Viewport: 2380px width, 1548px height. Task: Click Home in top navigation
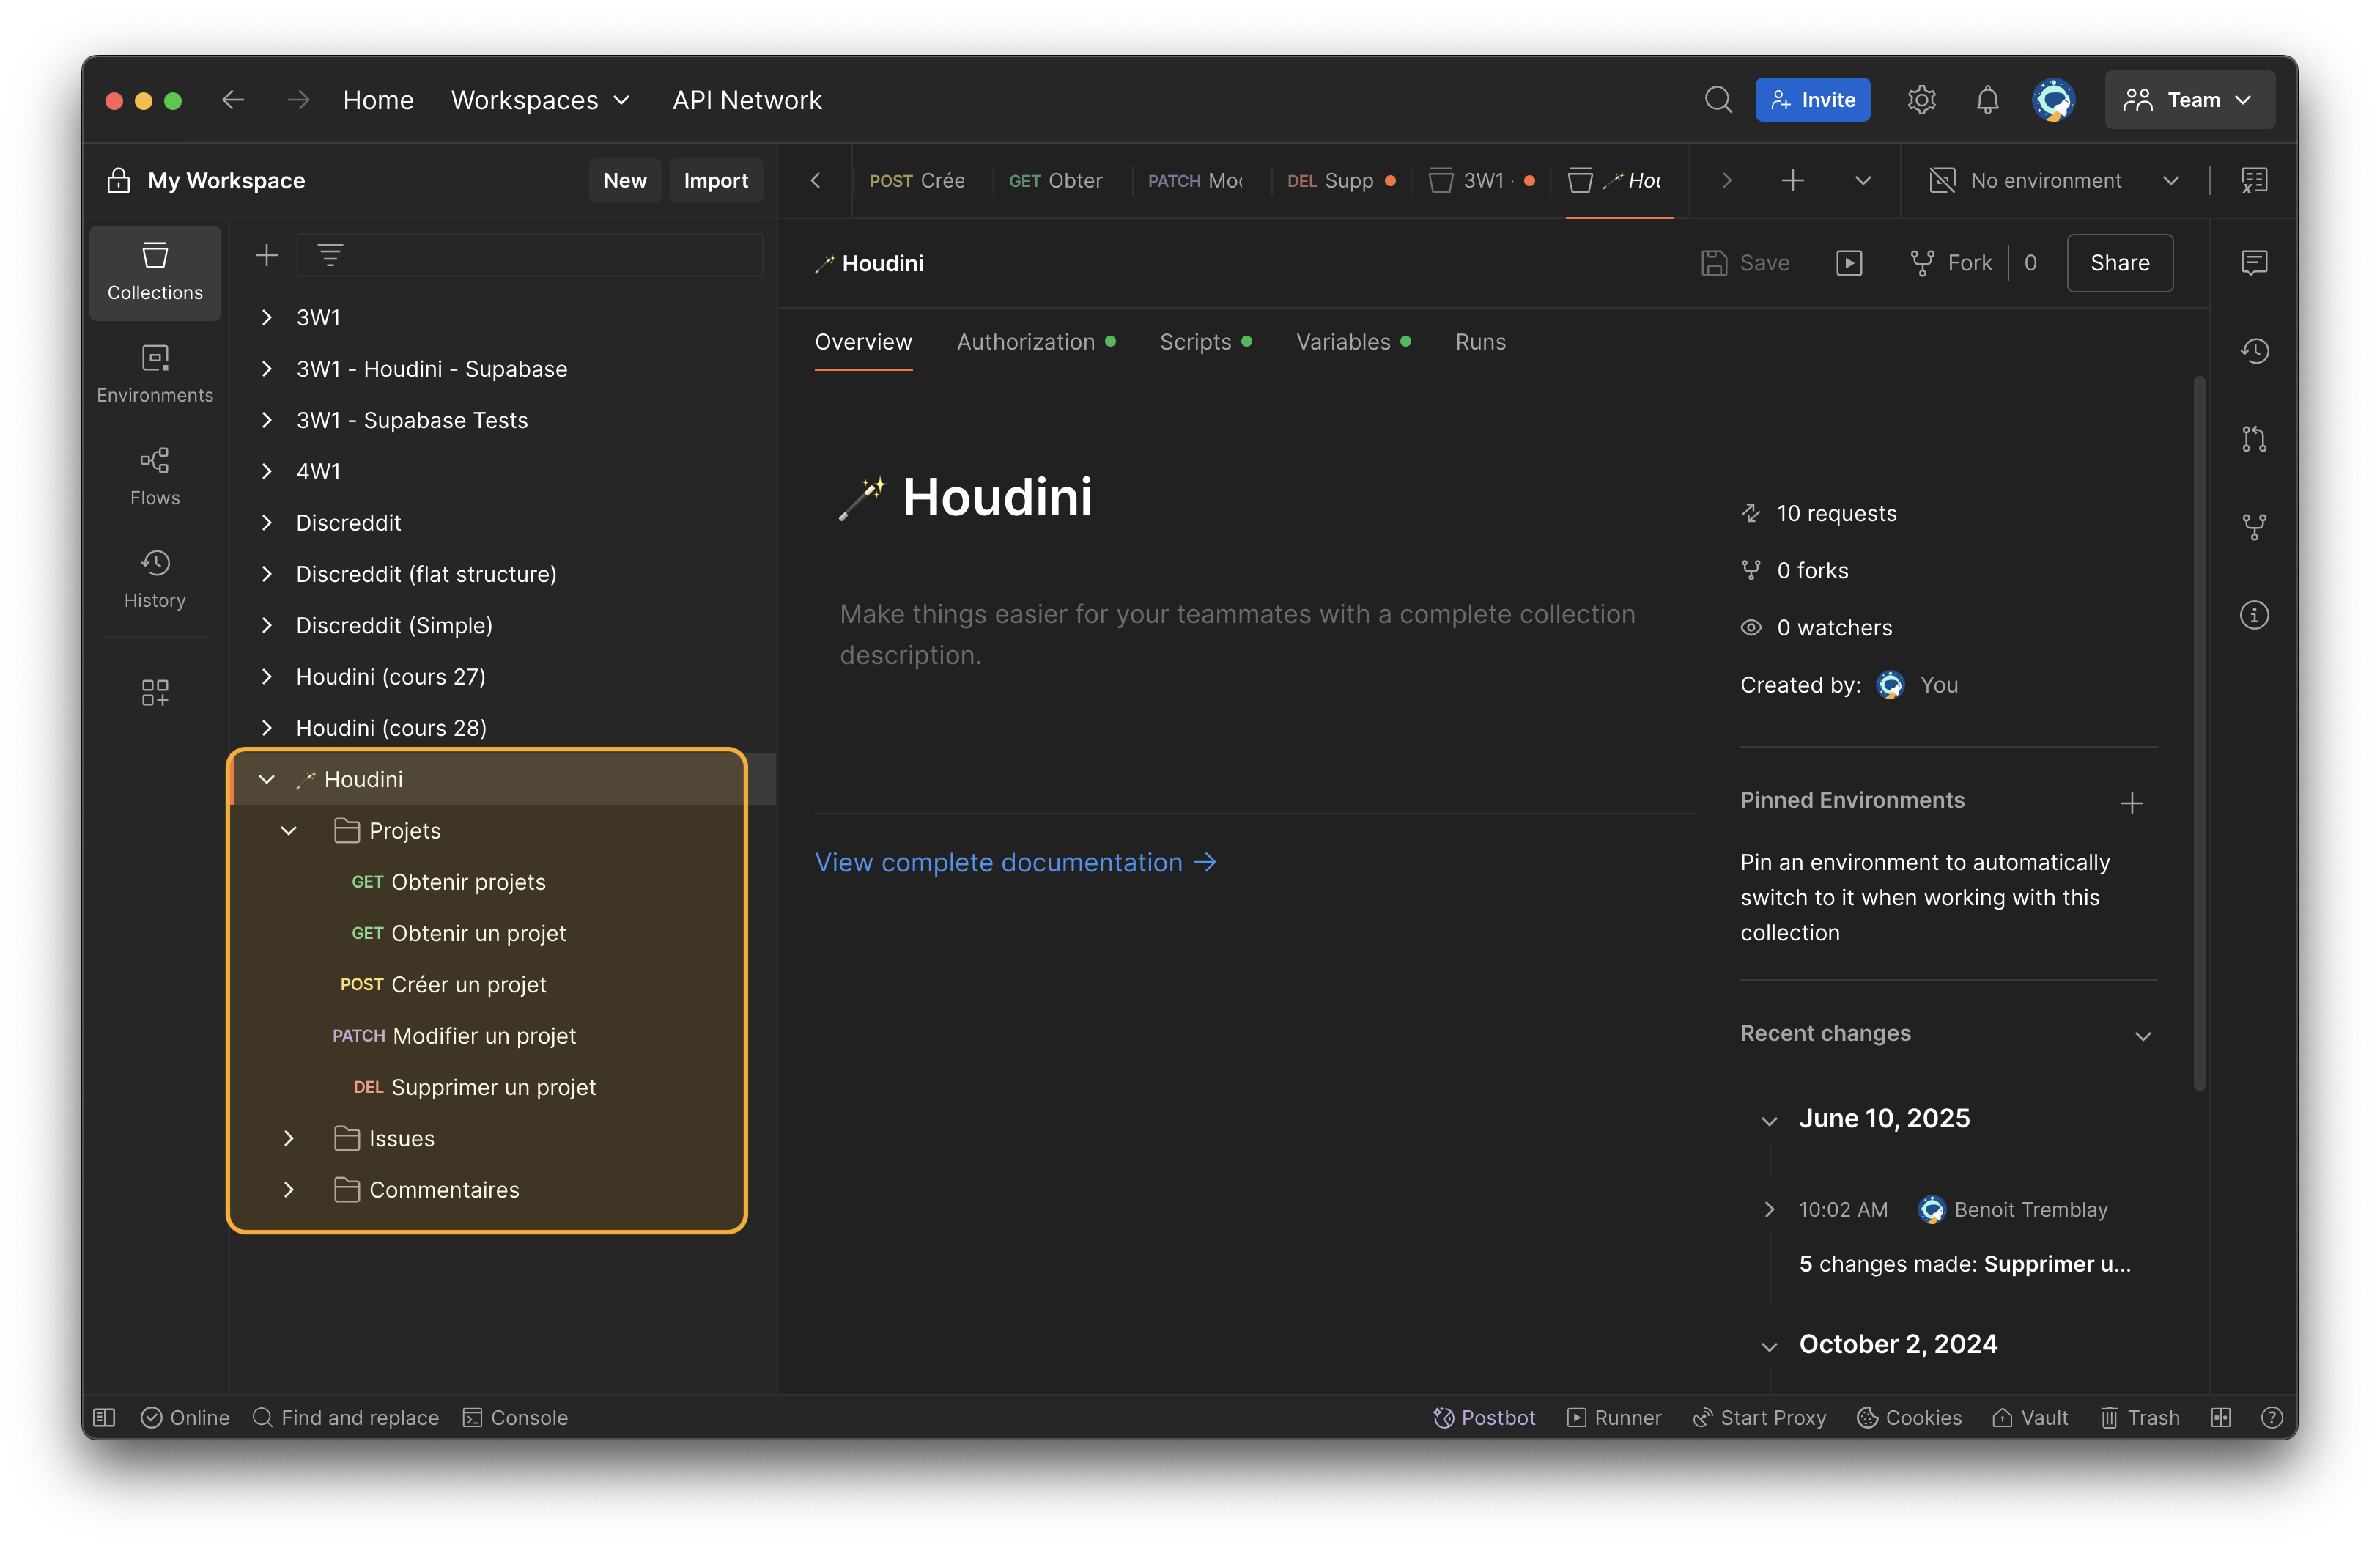378,100
